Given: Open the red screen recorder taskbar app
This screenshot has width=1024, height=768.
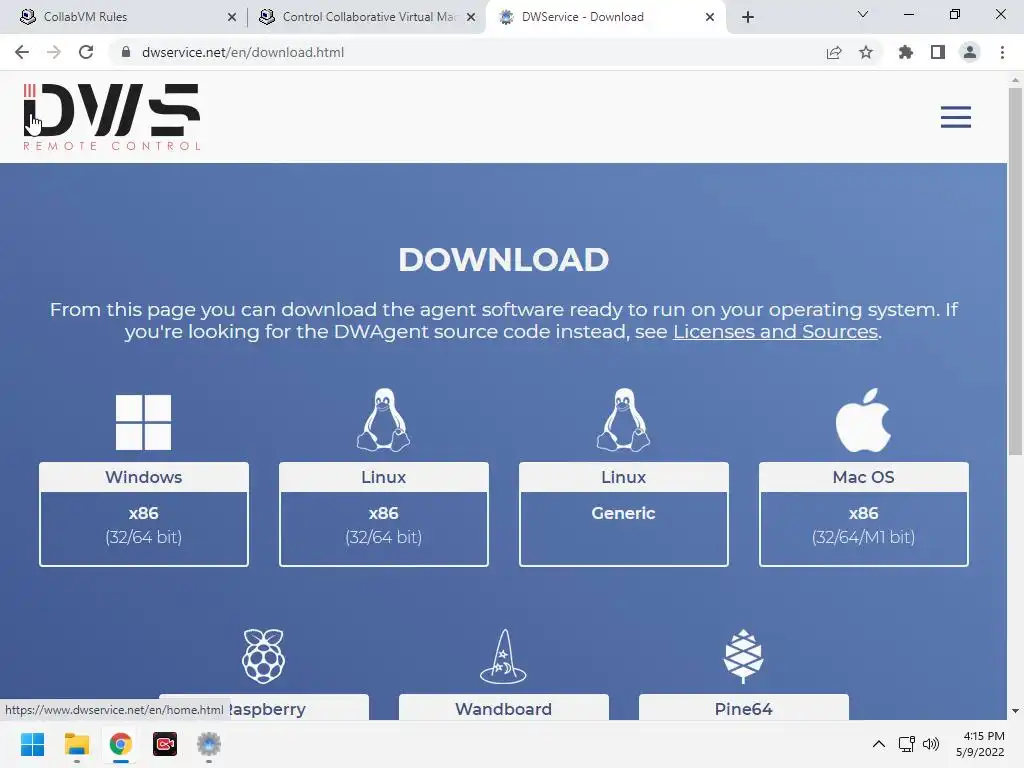Looking at the screenshot, I should pos(165,744).
